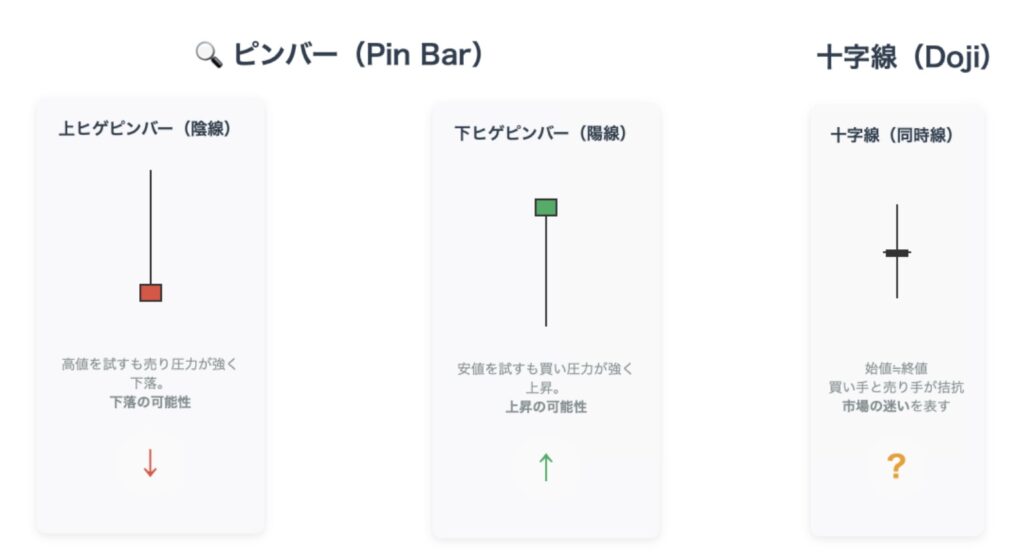
Task: Click the 市場の迷いを表す text
Action: pyautogui.click(x=896, y=406)
